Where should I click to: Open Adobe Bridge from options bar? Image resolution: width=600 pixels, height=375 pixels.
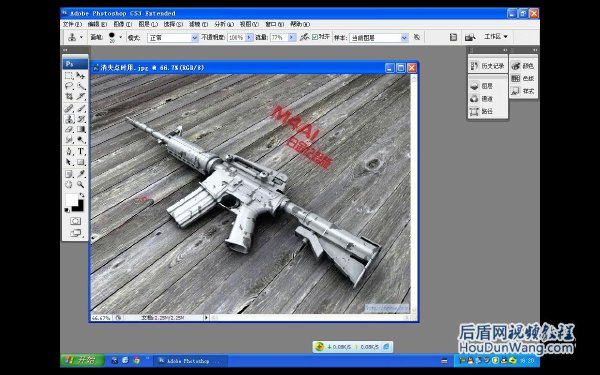coord(470,37)
